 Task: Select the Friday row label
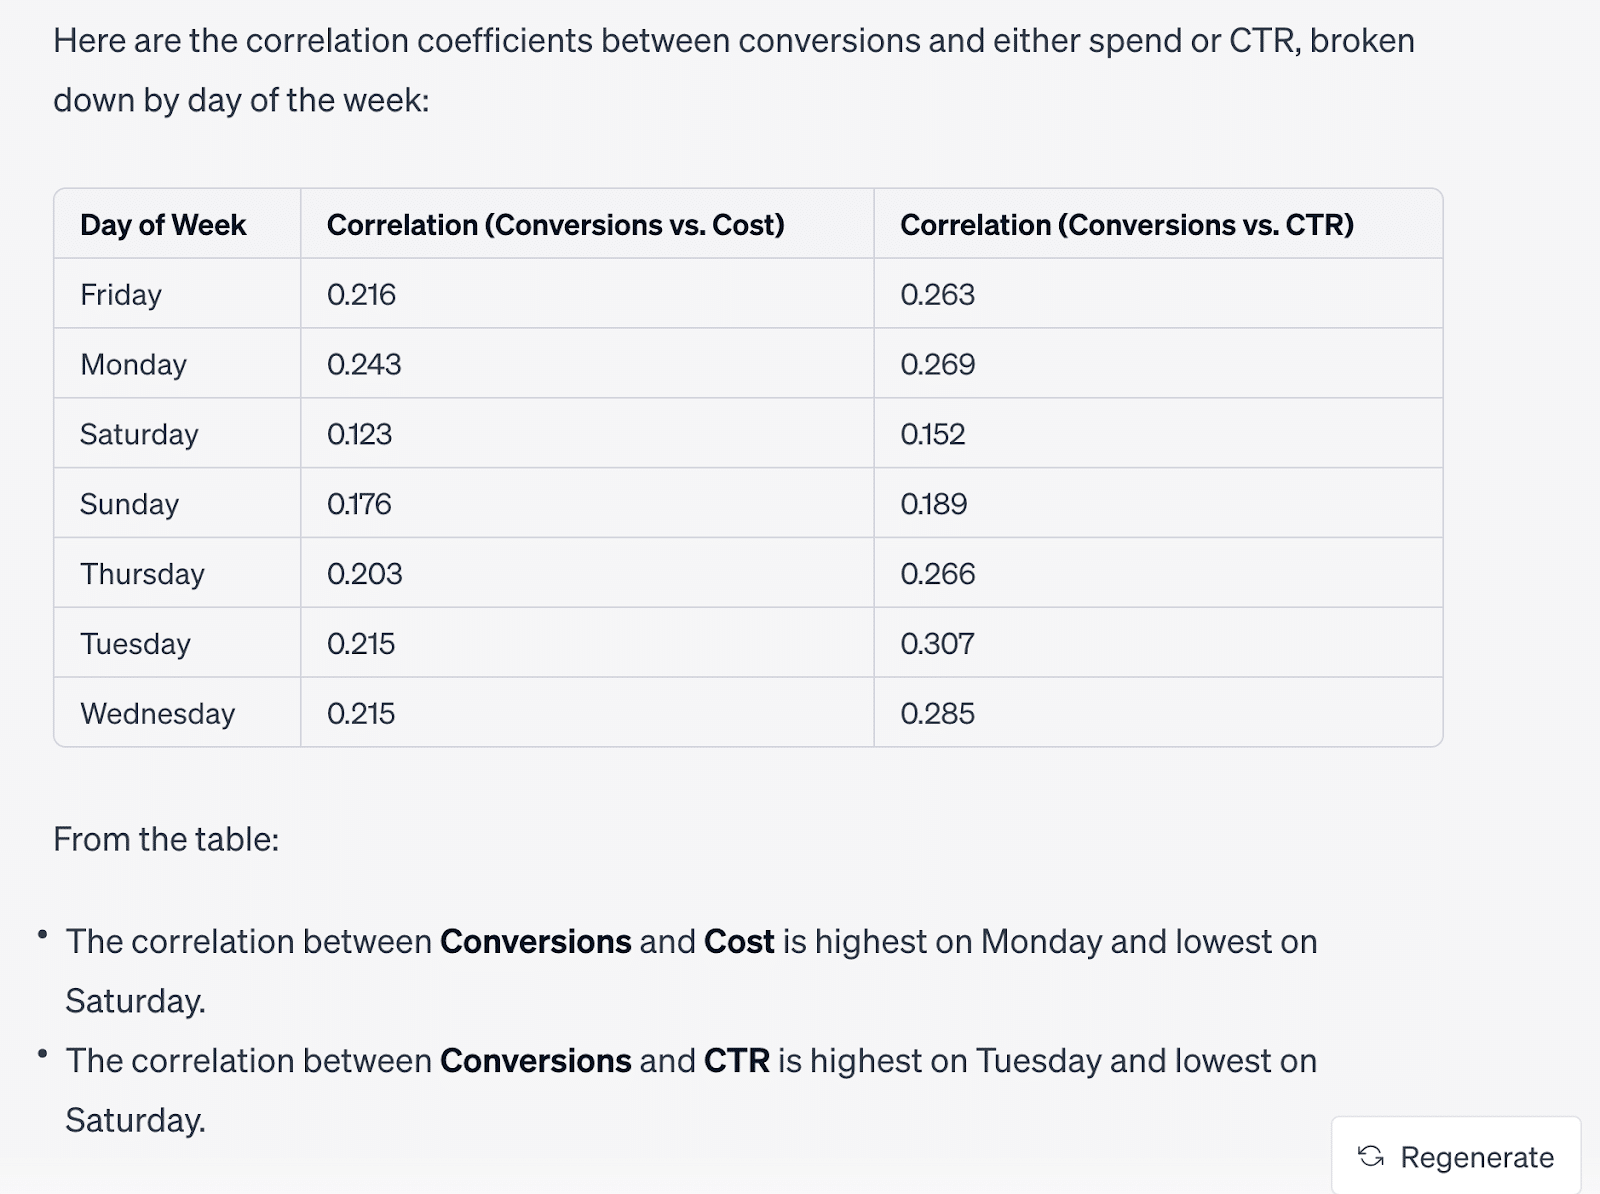[121, 295]
